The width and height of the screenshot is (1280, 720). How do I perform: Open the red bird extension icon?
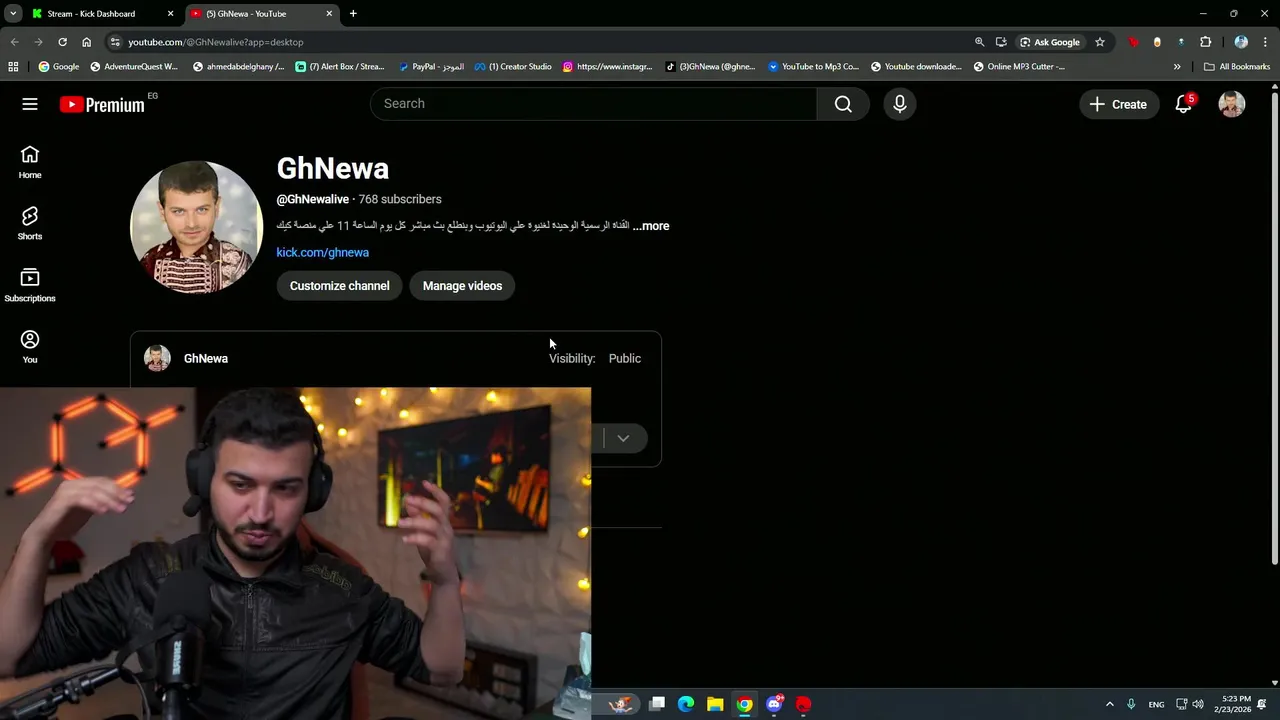(1133, 42)
